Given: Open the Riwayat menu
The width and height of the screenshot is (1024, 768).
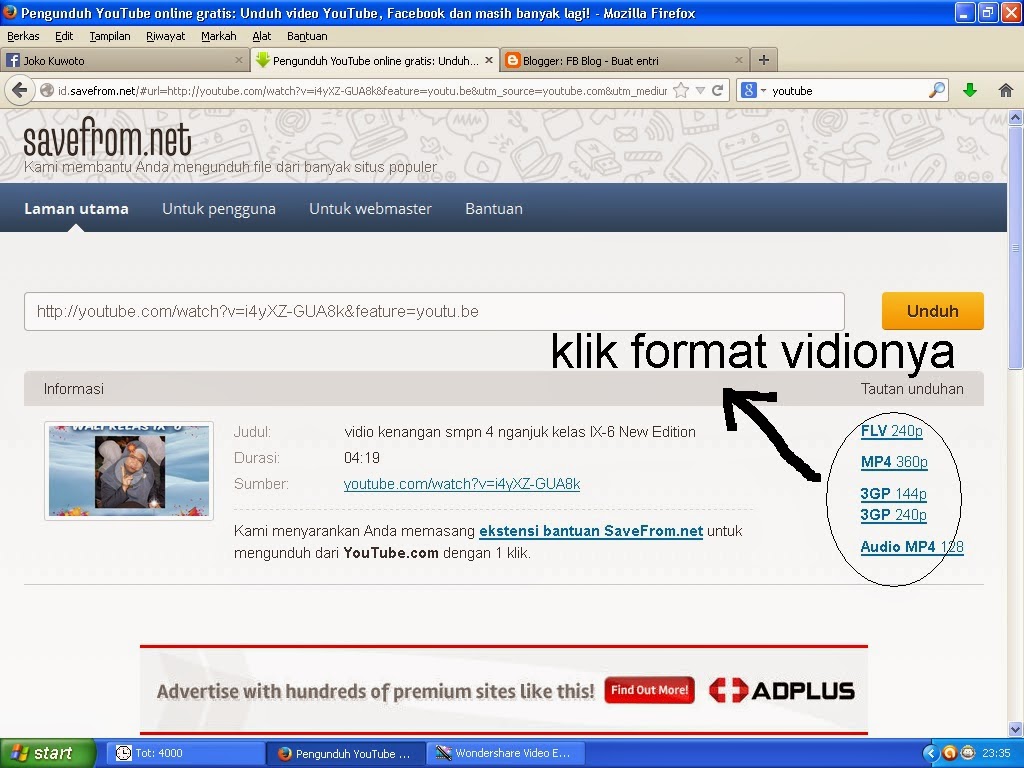Looking at the screenshot, I should [x=165, y=36].
